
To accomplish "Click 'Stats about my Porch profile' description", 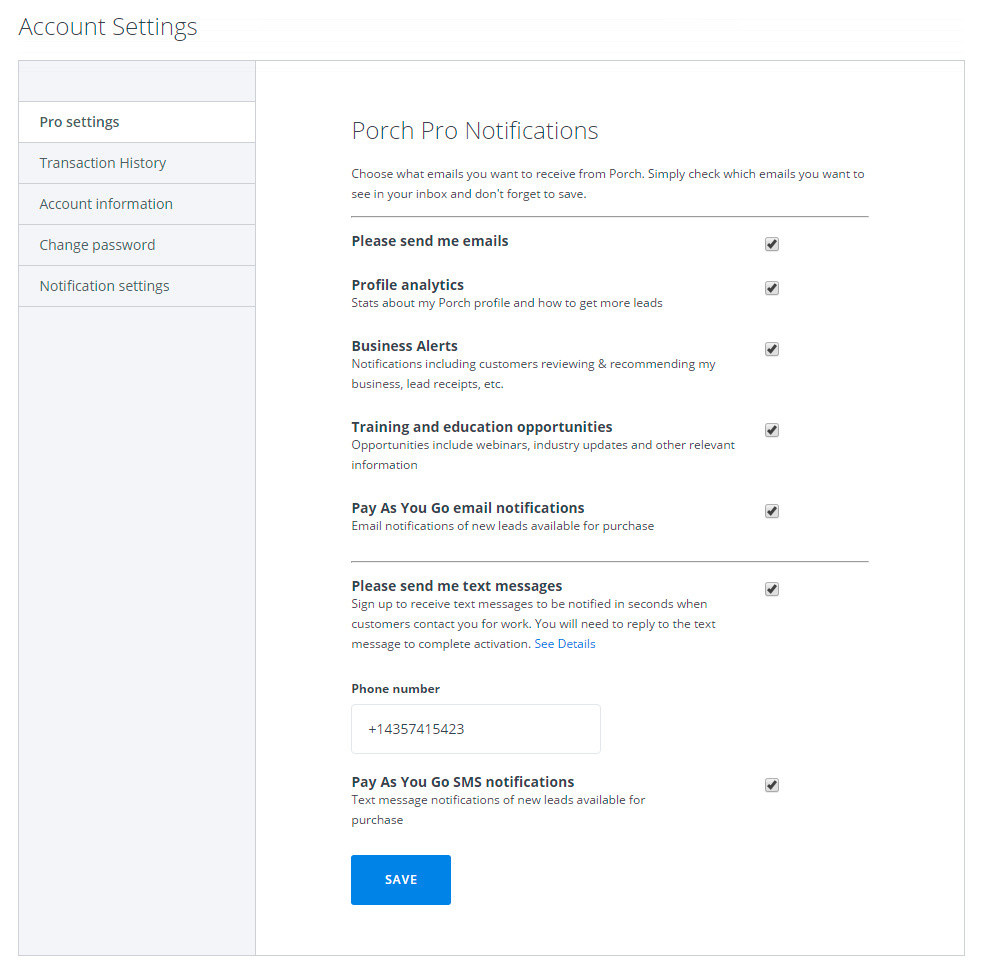I will click(x=507, y=303).
